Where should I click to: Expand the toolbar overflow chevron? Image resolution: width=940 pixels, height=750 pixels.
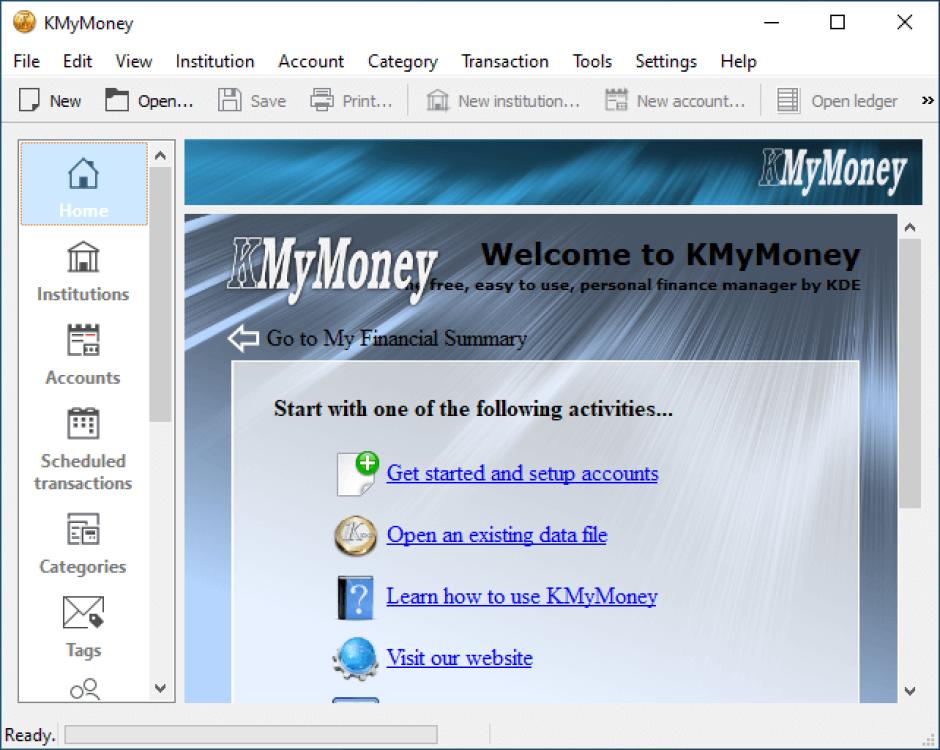tap(927, 100)
